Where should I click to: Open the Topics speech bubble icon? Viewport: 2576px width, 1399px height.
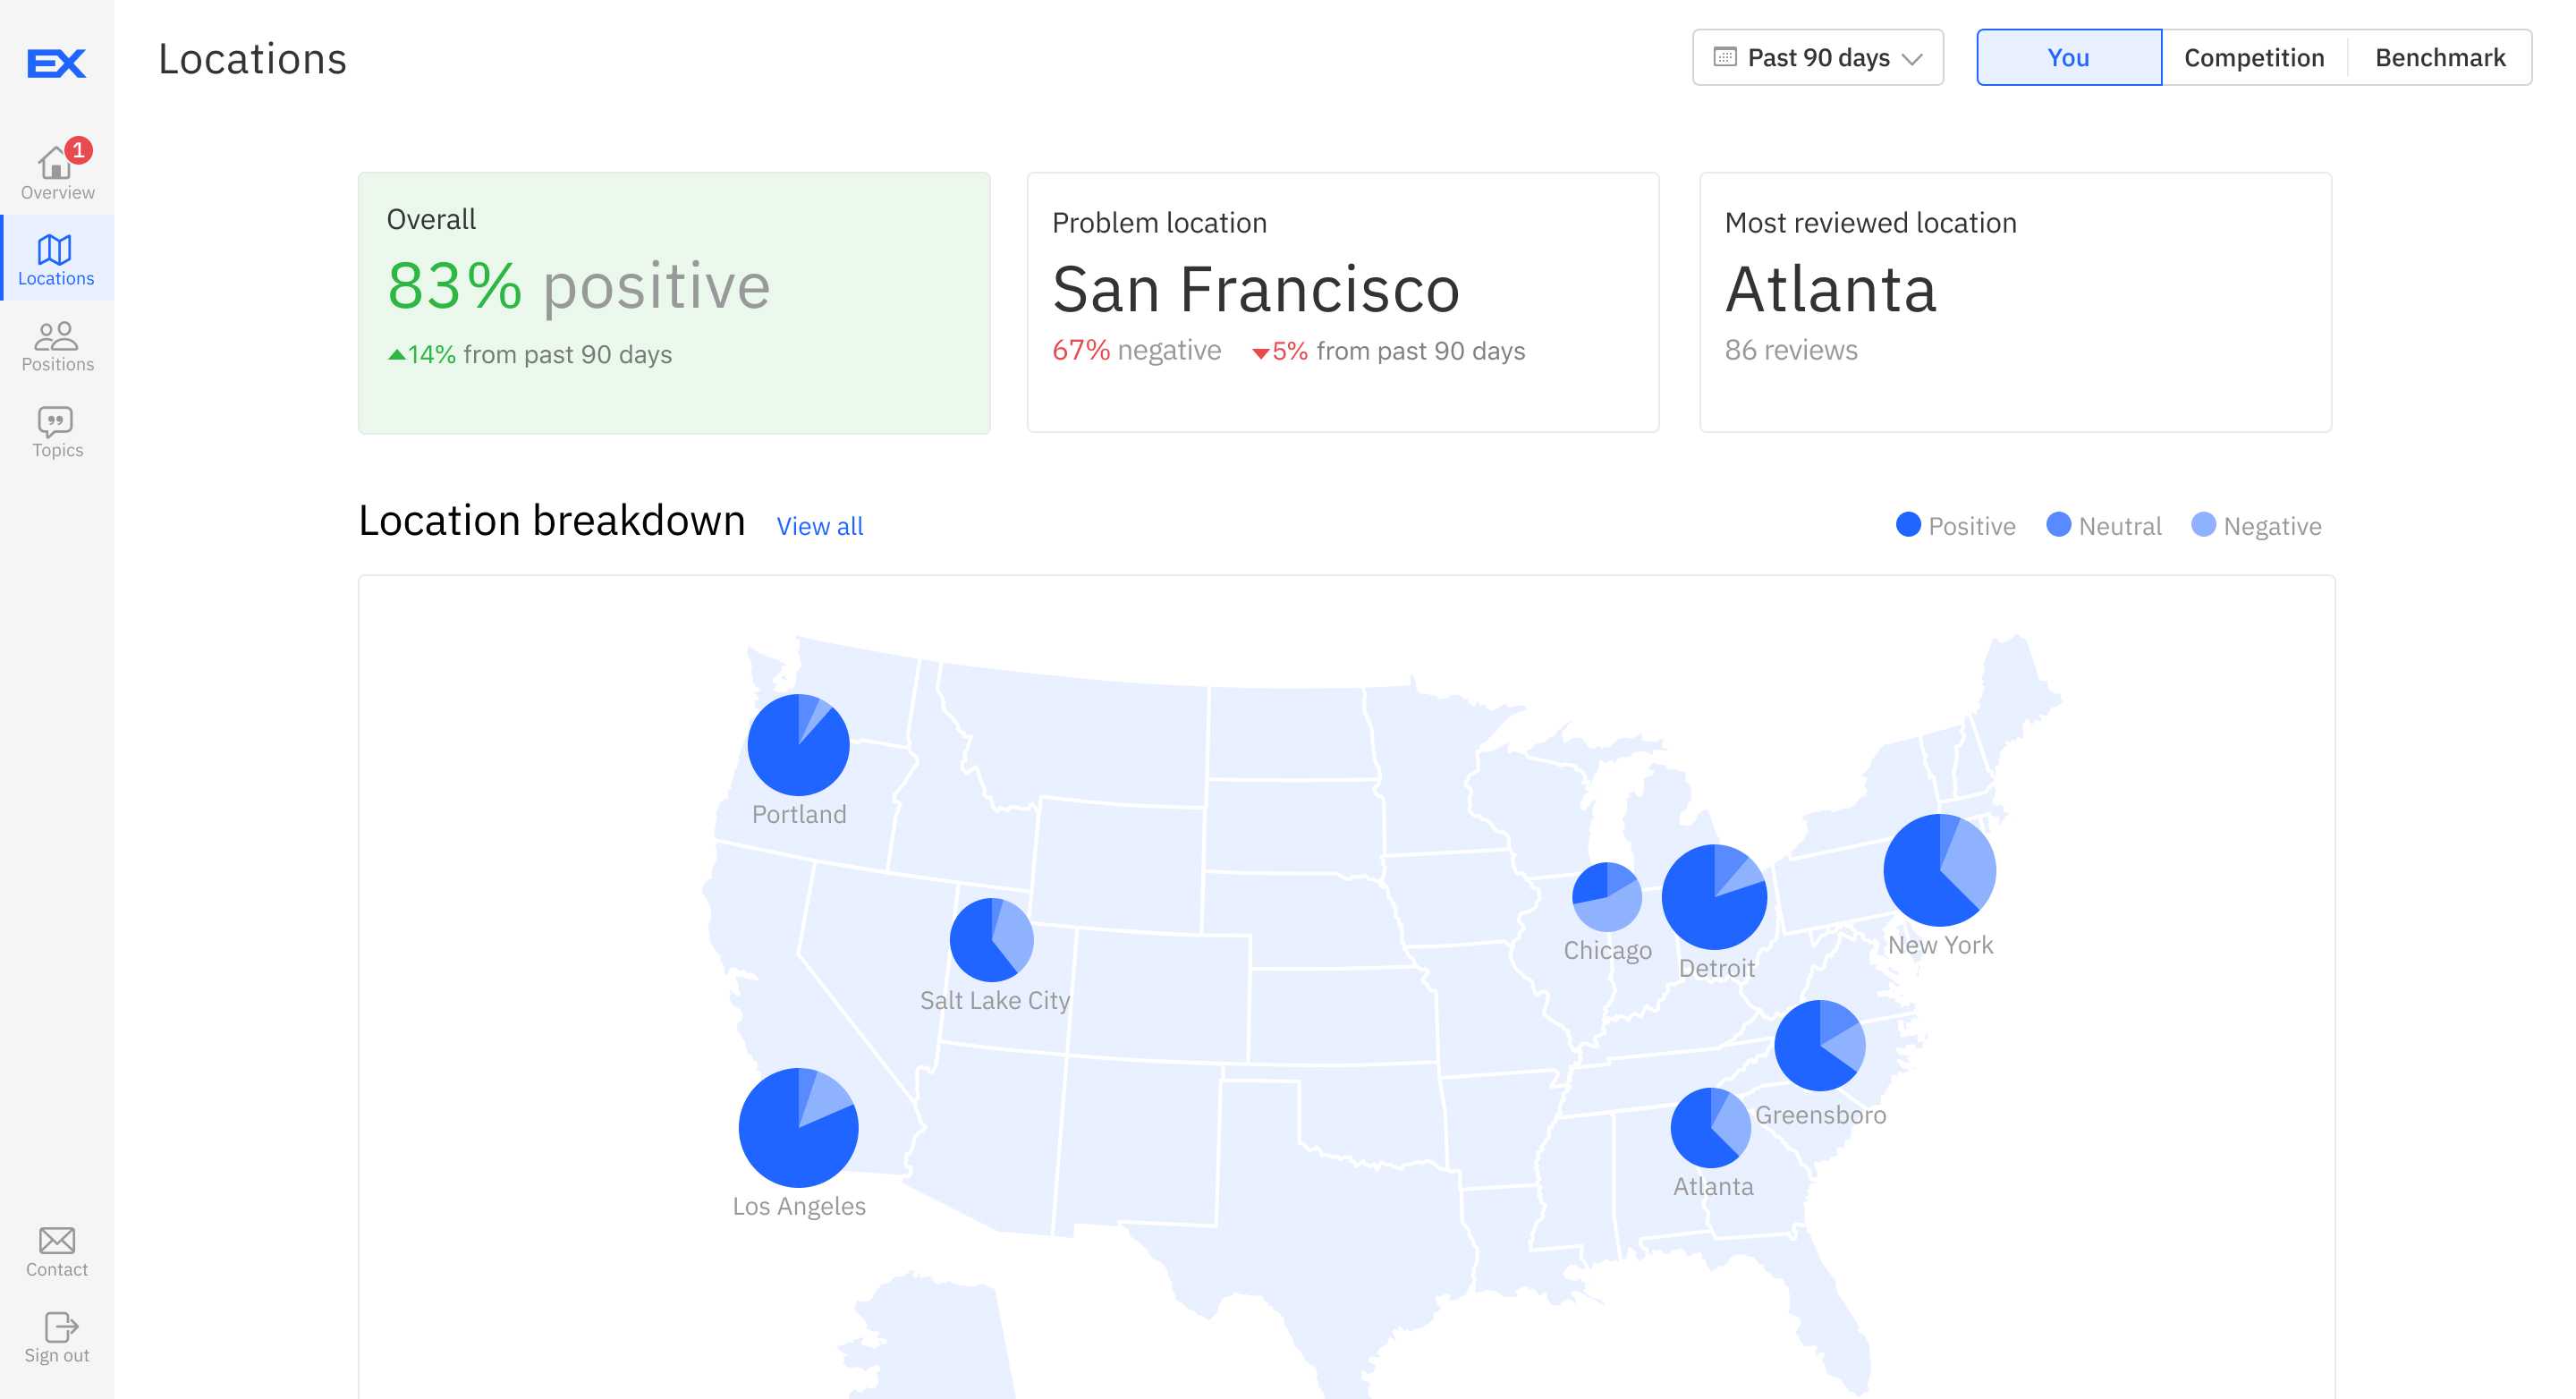coord(56,421)
